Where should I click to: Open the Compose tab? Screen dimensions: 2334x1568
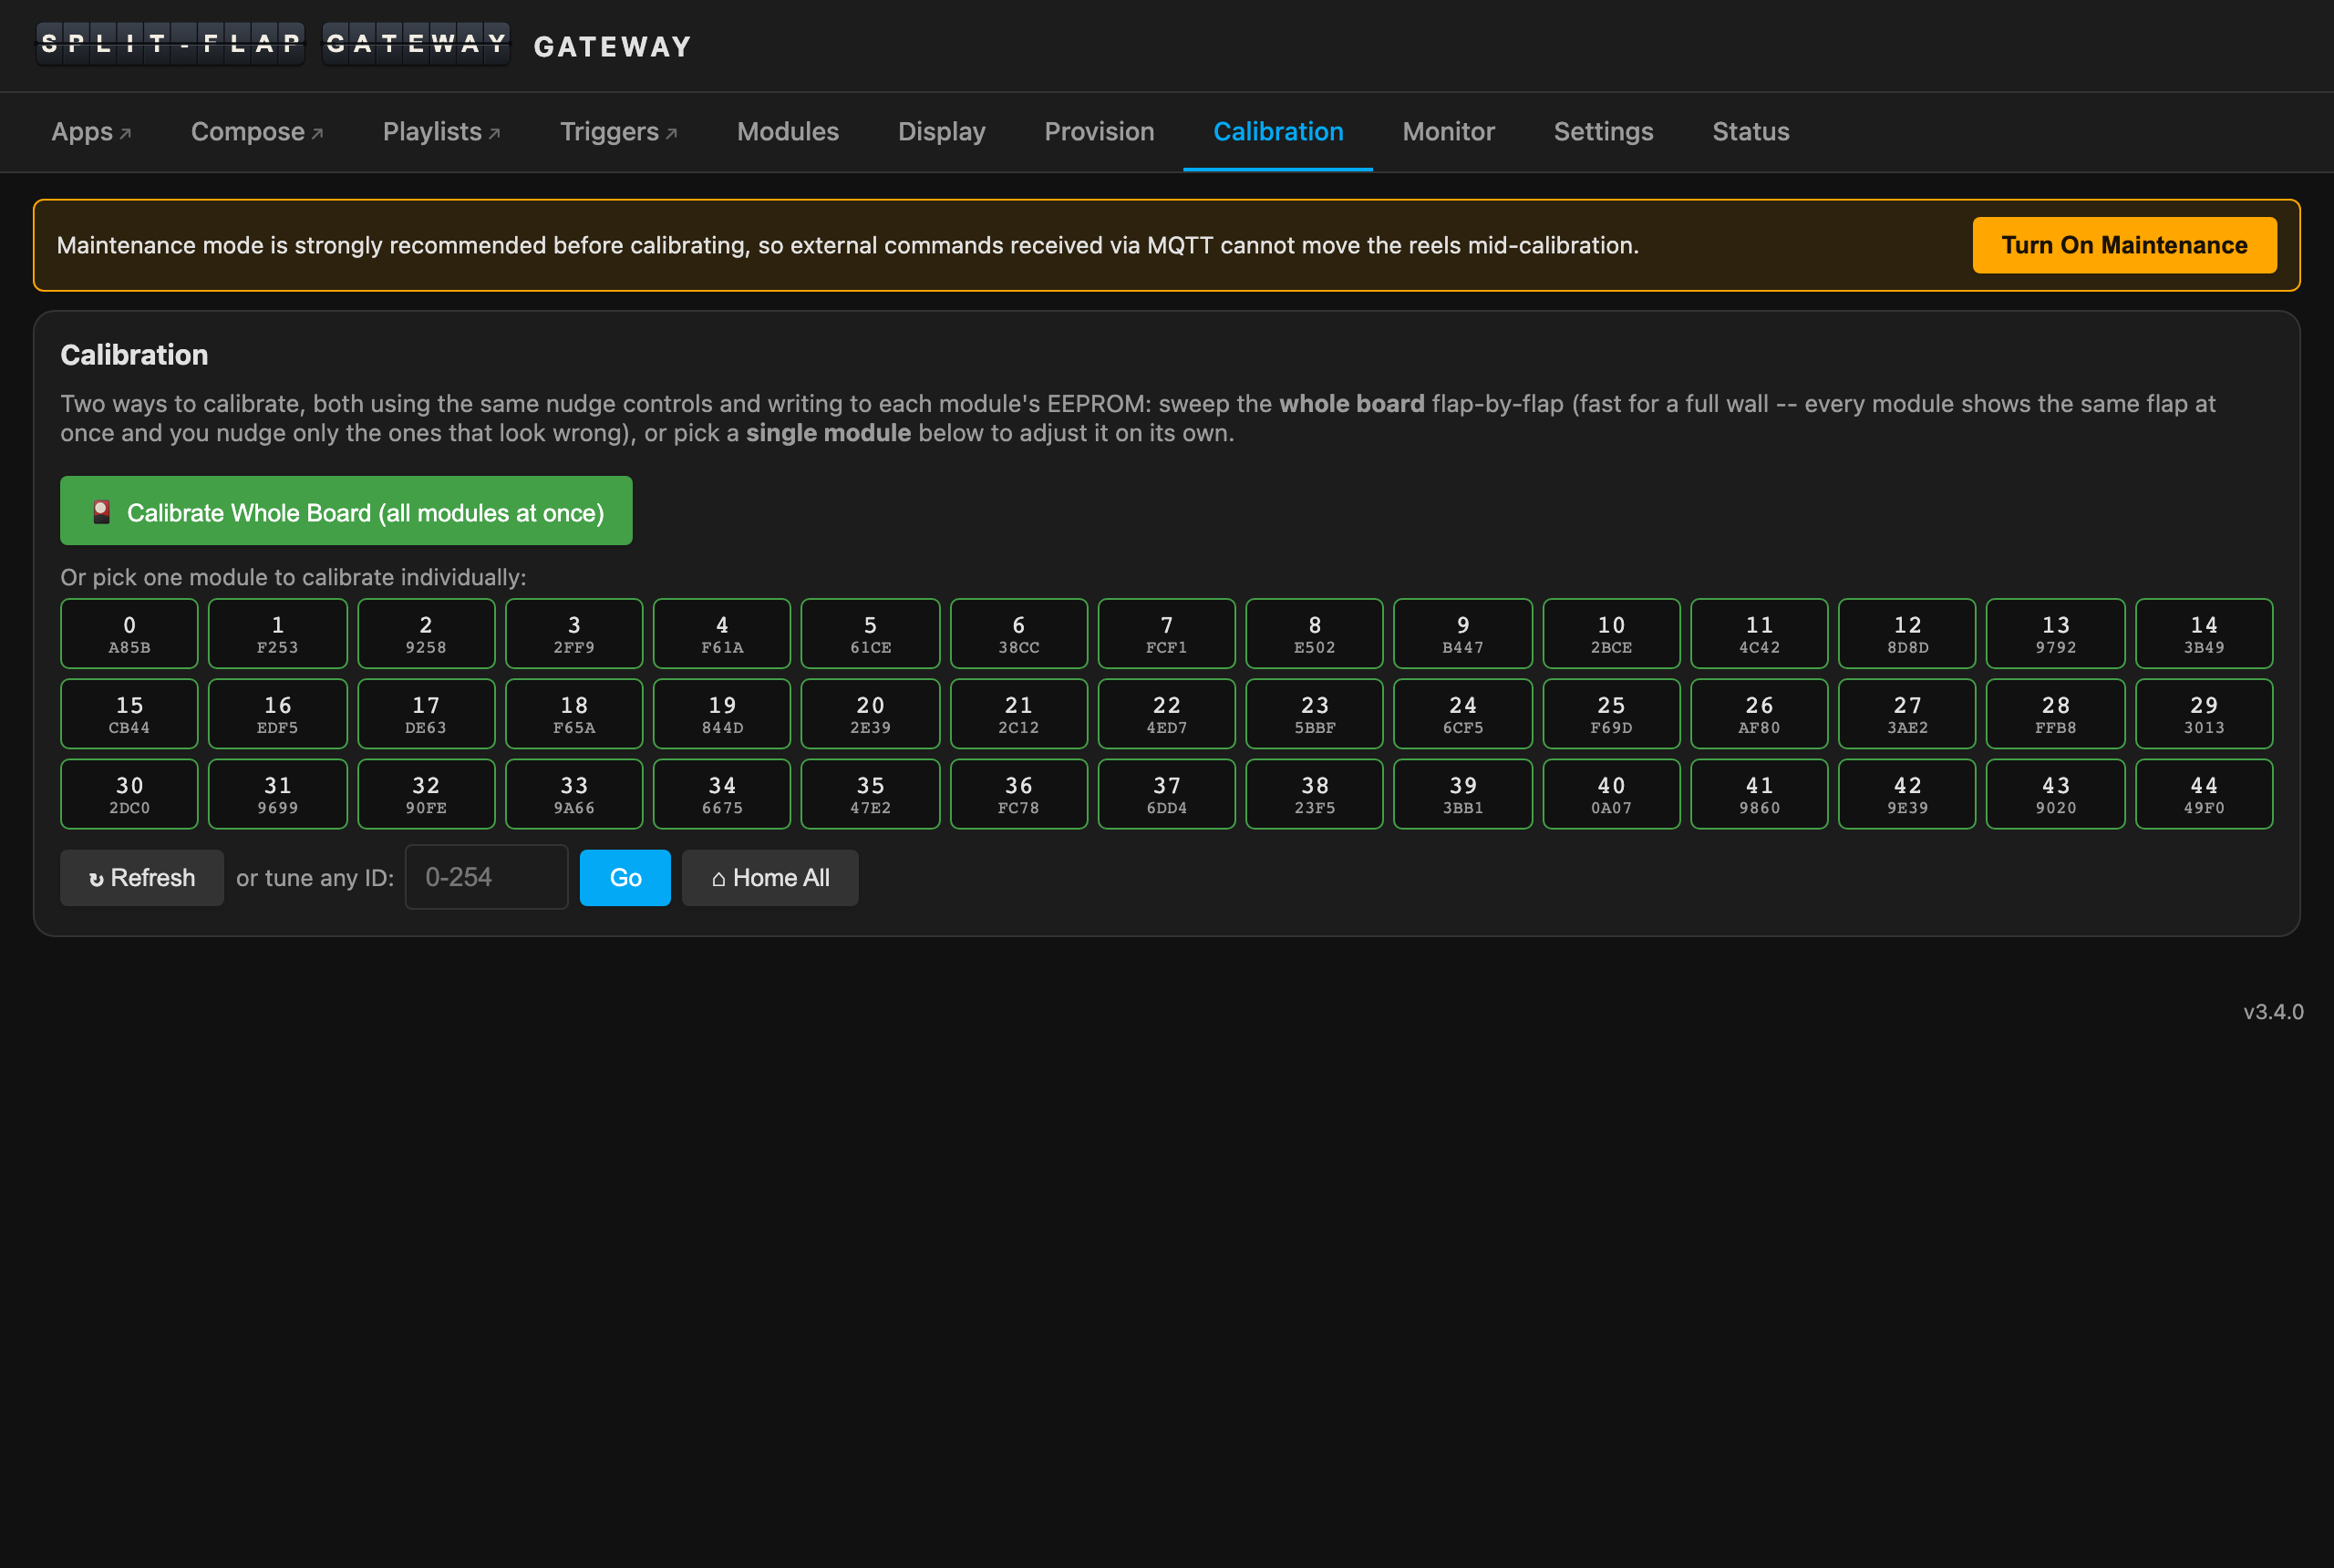coord(257,132)
